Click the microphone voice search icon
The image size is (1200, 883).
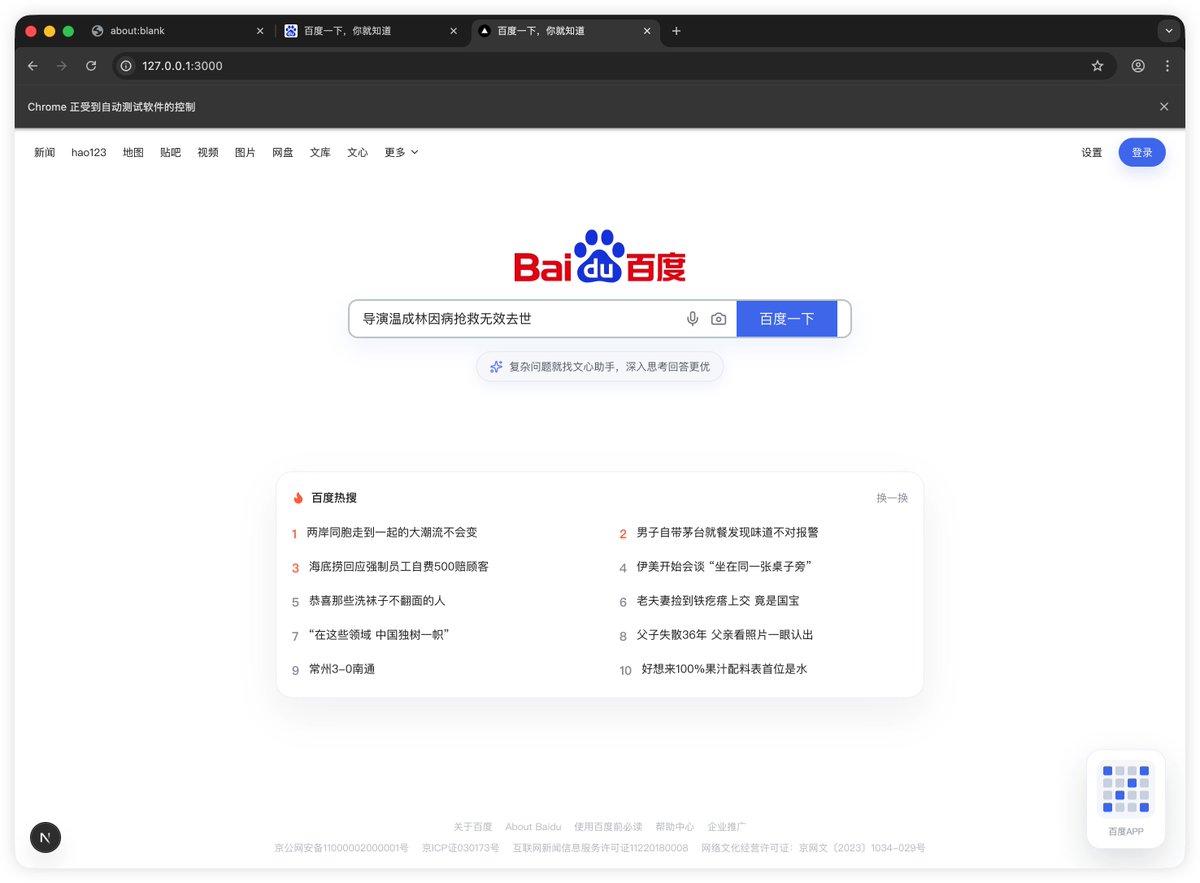(x=692, y=319)
